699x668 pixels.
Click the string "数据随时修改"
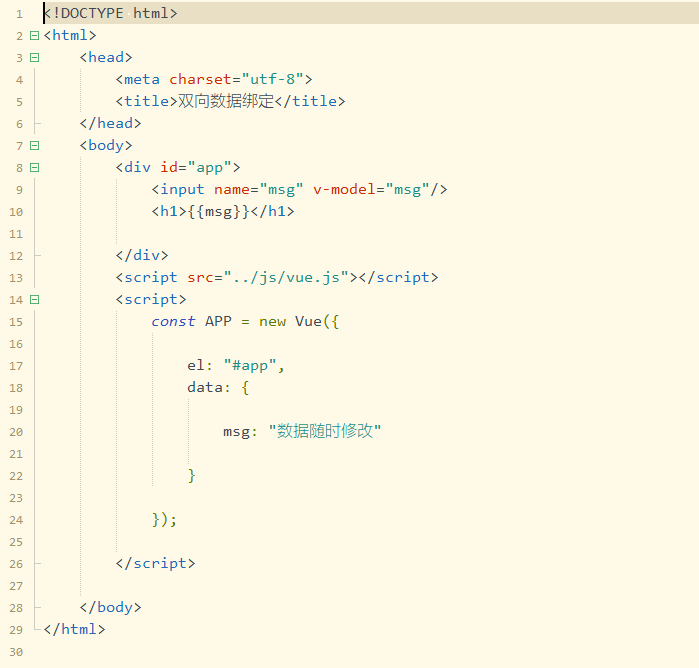tap(325, 431)
